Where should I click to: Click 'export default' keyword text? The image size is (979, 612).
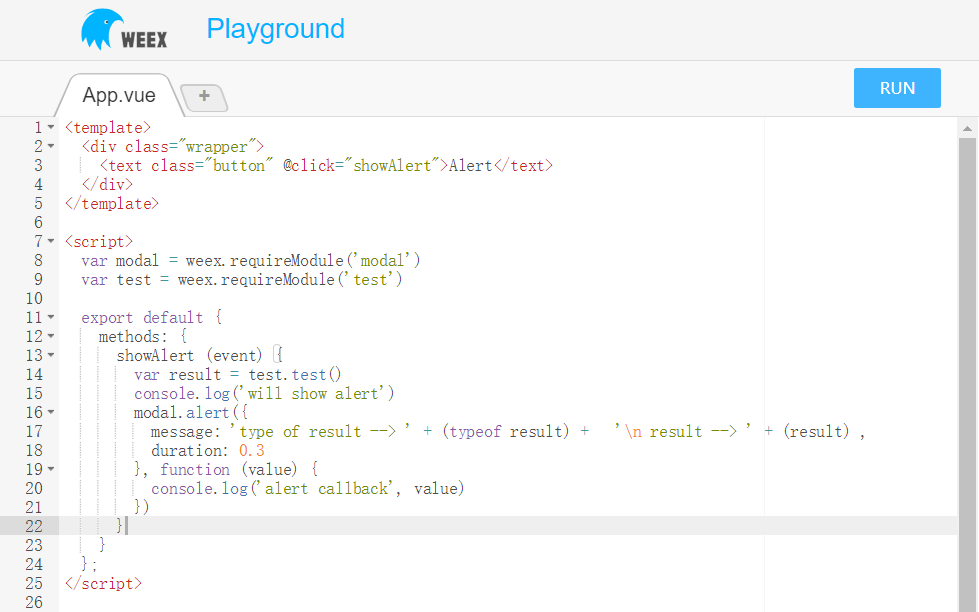click(x=142, y=318)
